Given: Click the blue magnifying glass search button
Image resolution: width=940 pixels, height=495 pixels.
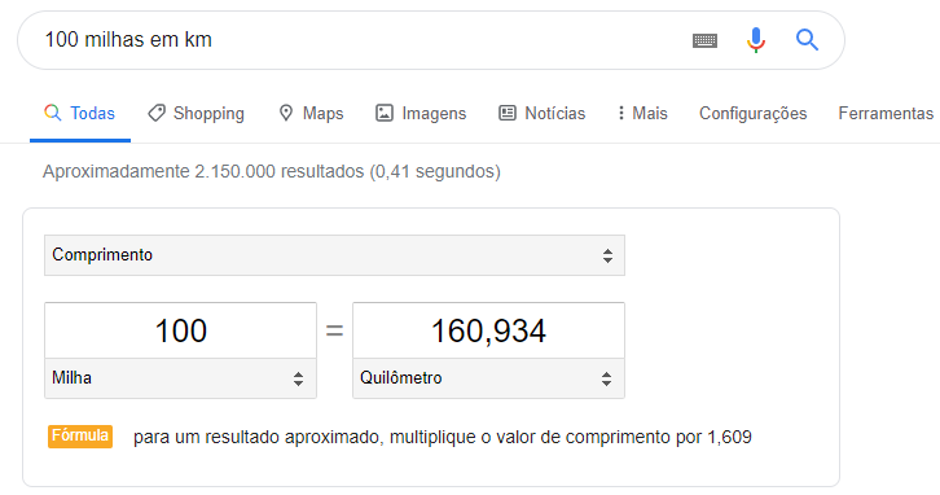Looking at the screenshot, I should pos(807,40).
